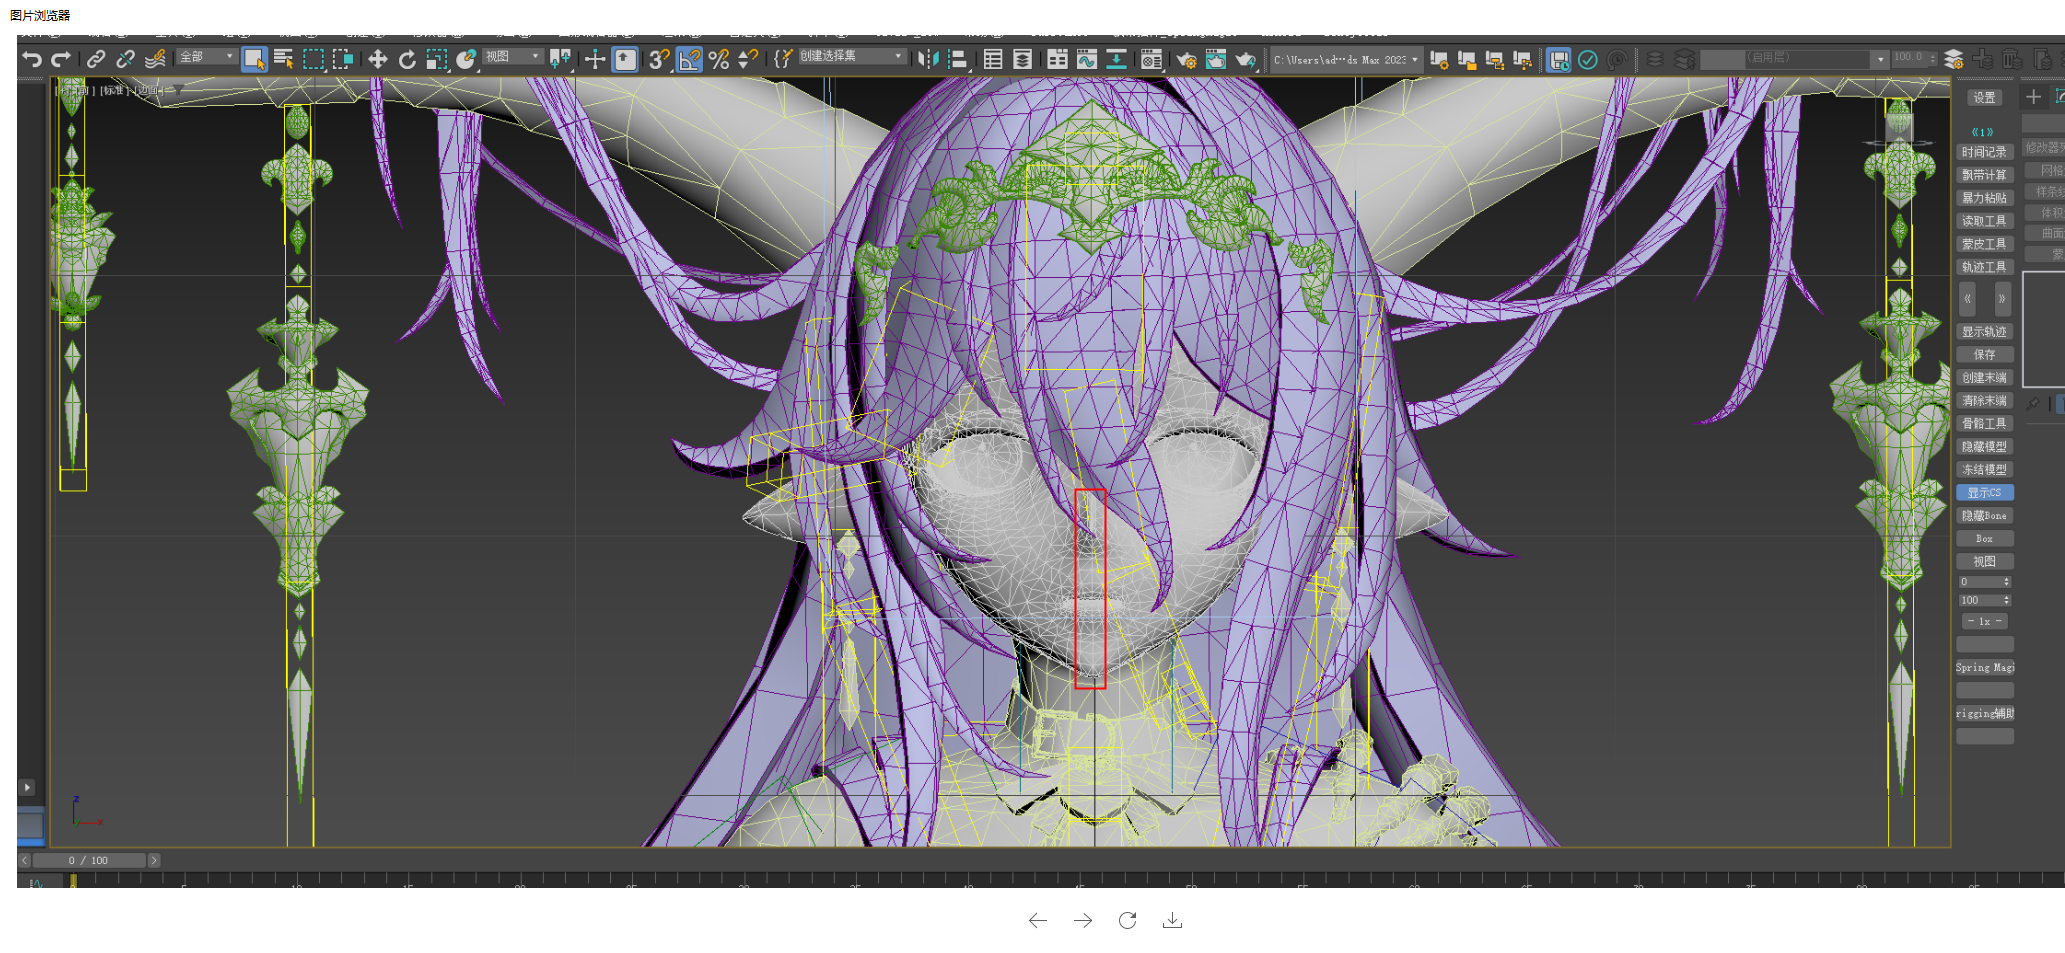Image resolution: width=2065 pixels, height=953 pixels.
Task: Click the Undo arrow icon
Action: pyautogui.click(x=32, y=59)
